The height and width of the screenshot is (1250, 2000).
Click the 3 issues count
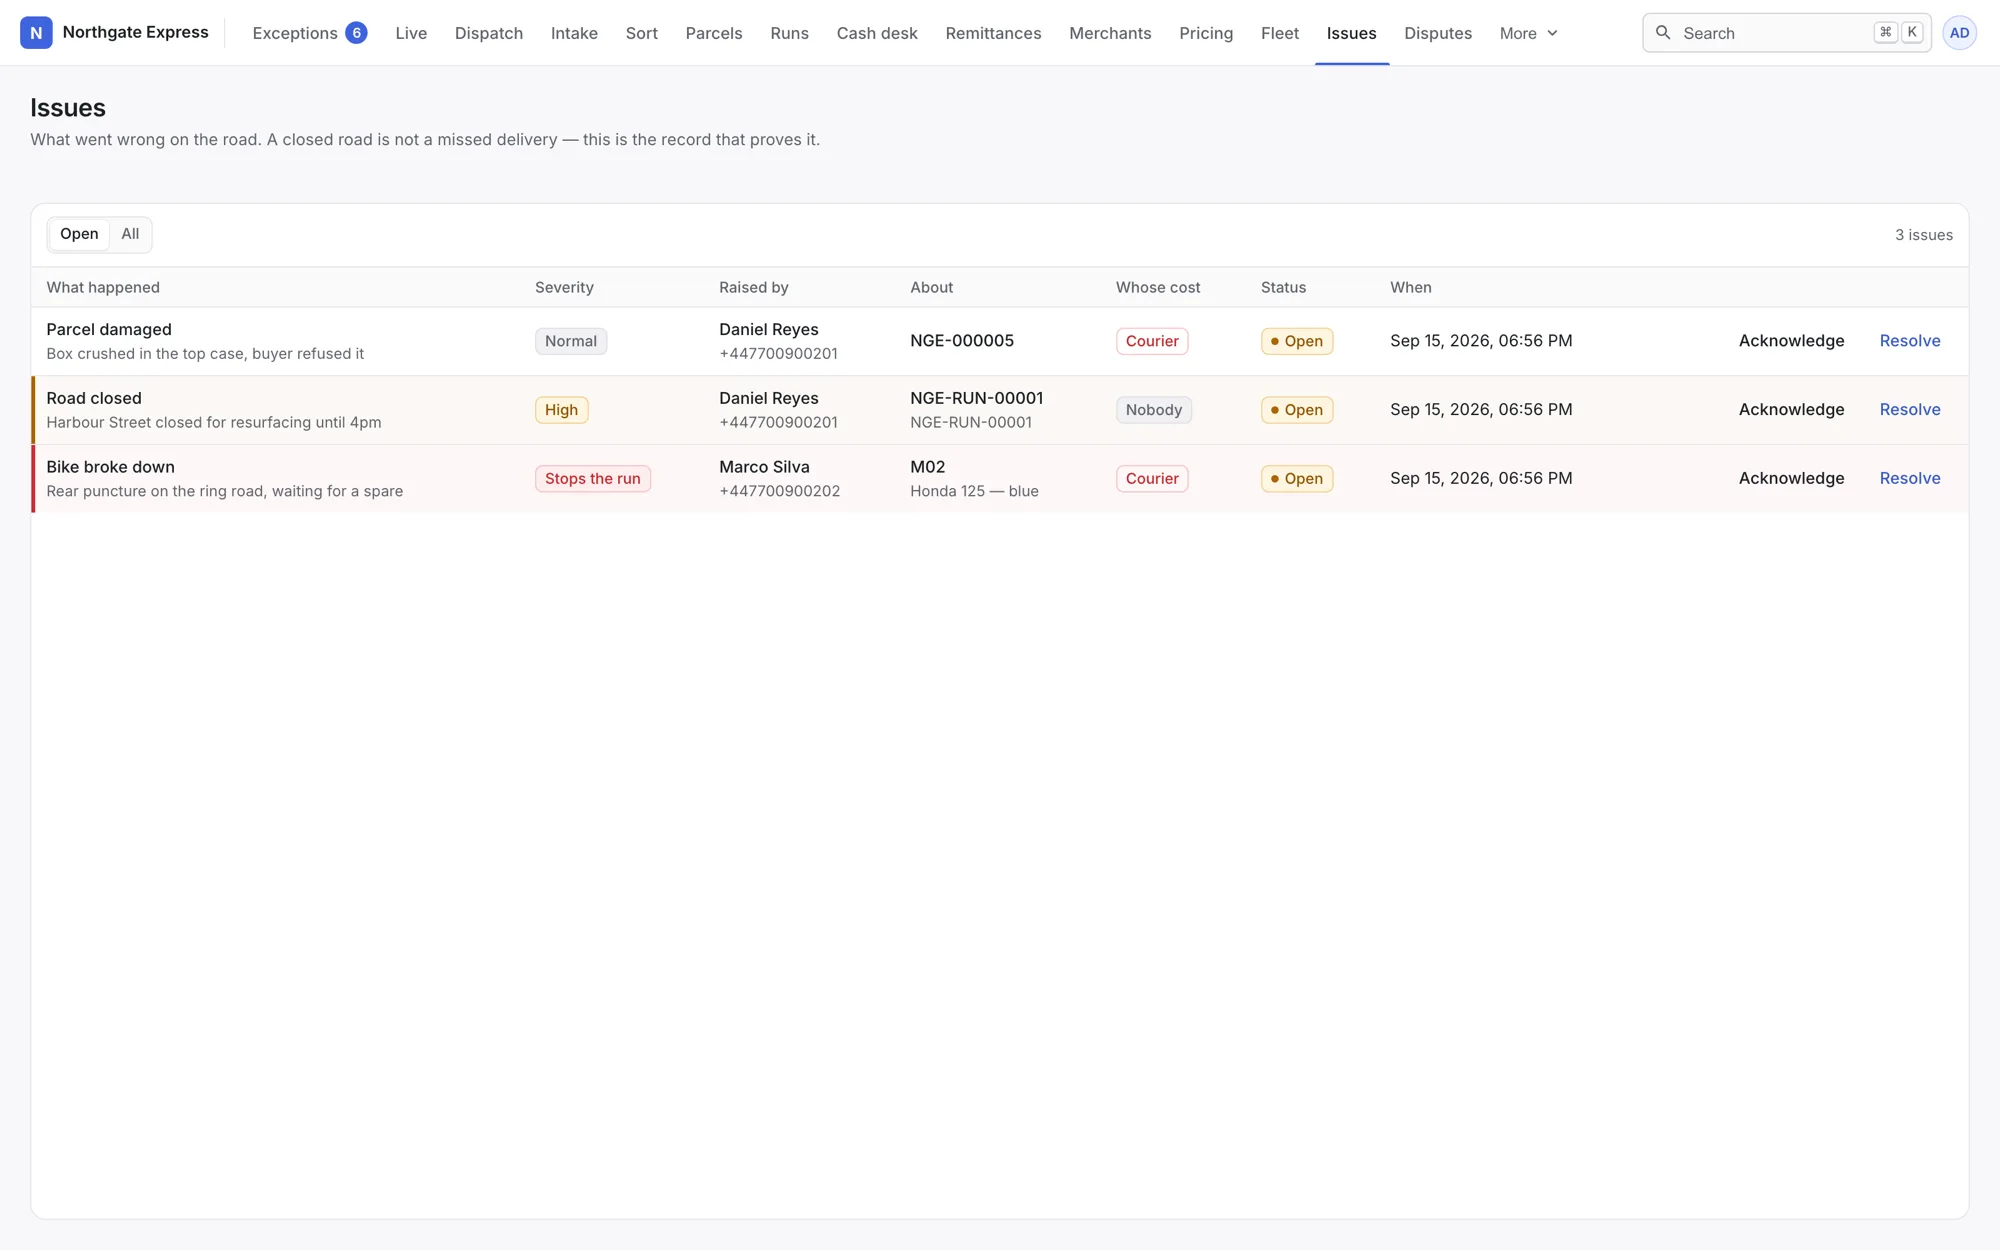click(x=1924, y=235)
